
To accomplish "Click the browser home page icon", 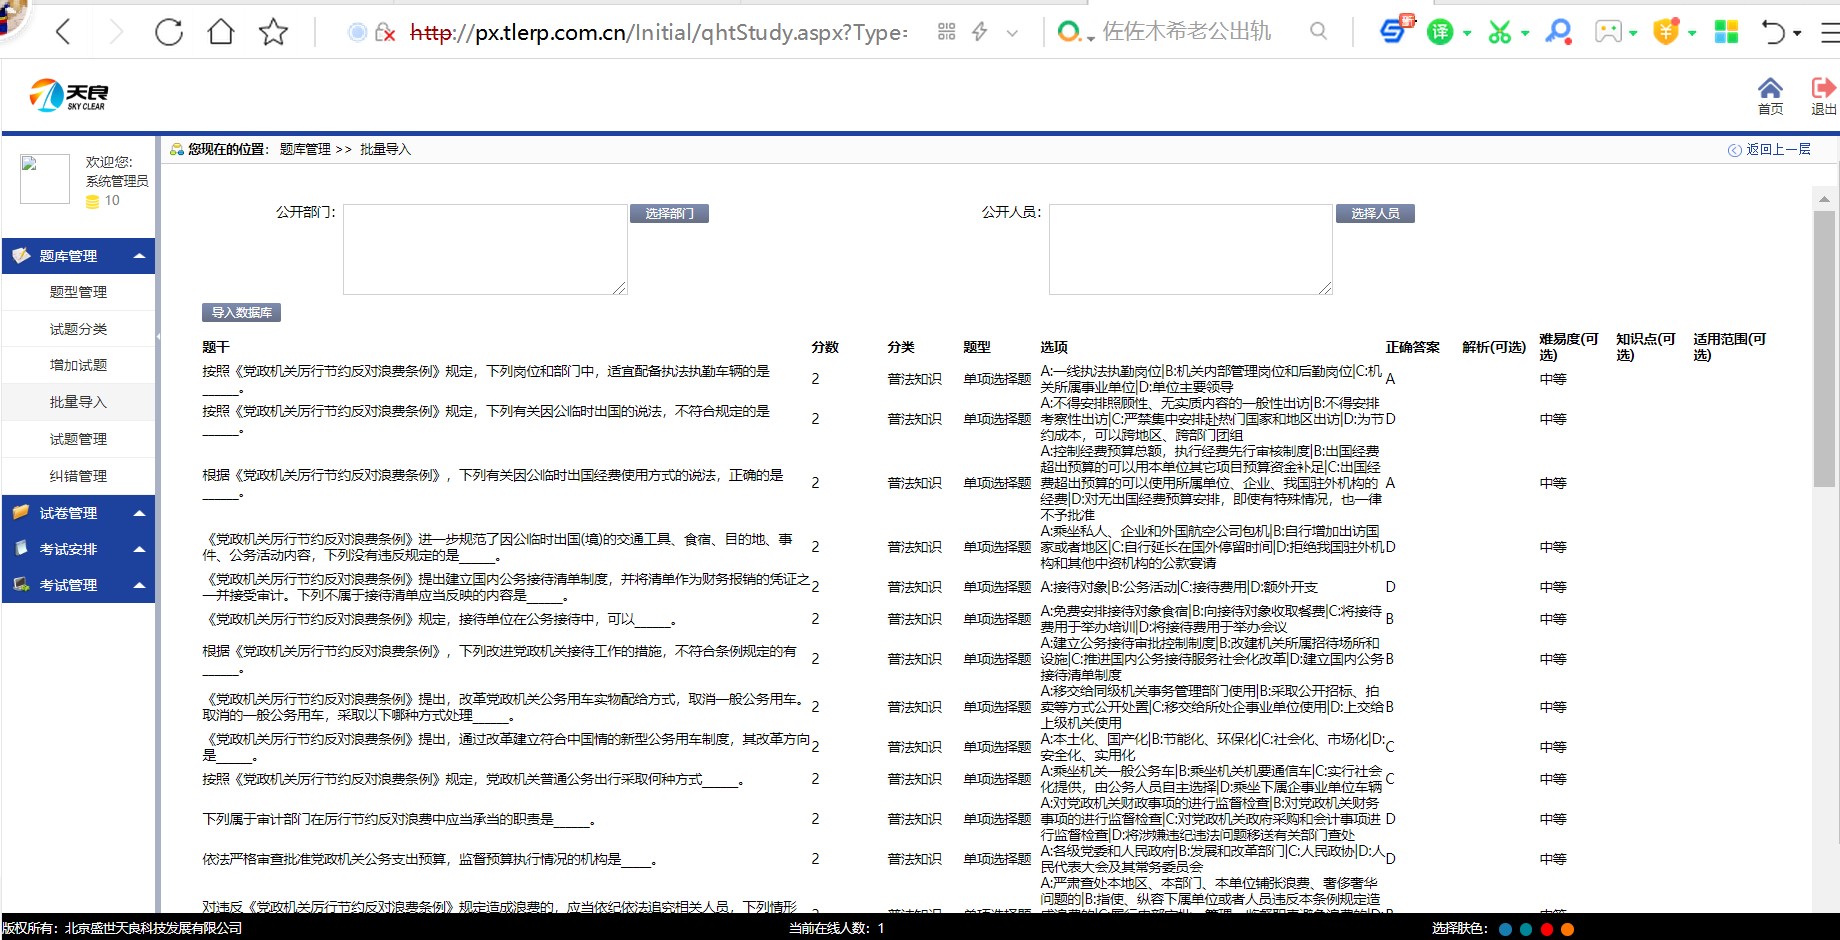I will click(221, 32).
